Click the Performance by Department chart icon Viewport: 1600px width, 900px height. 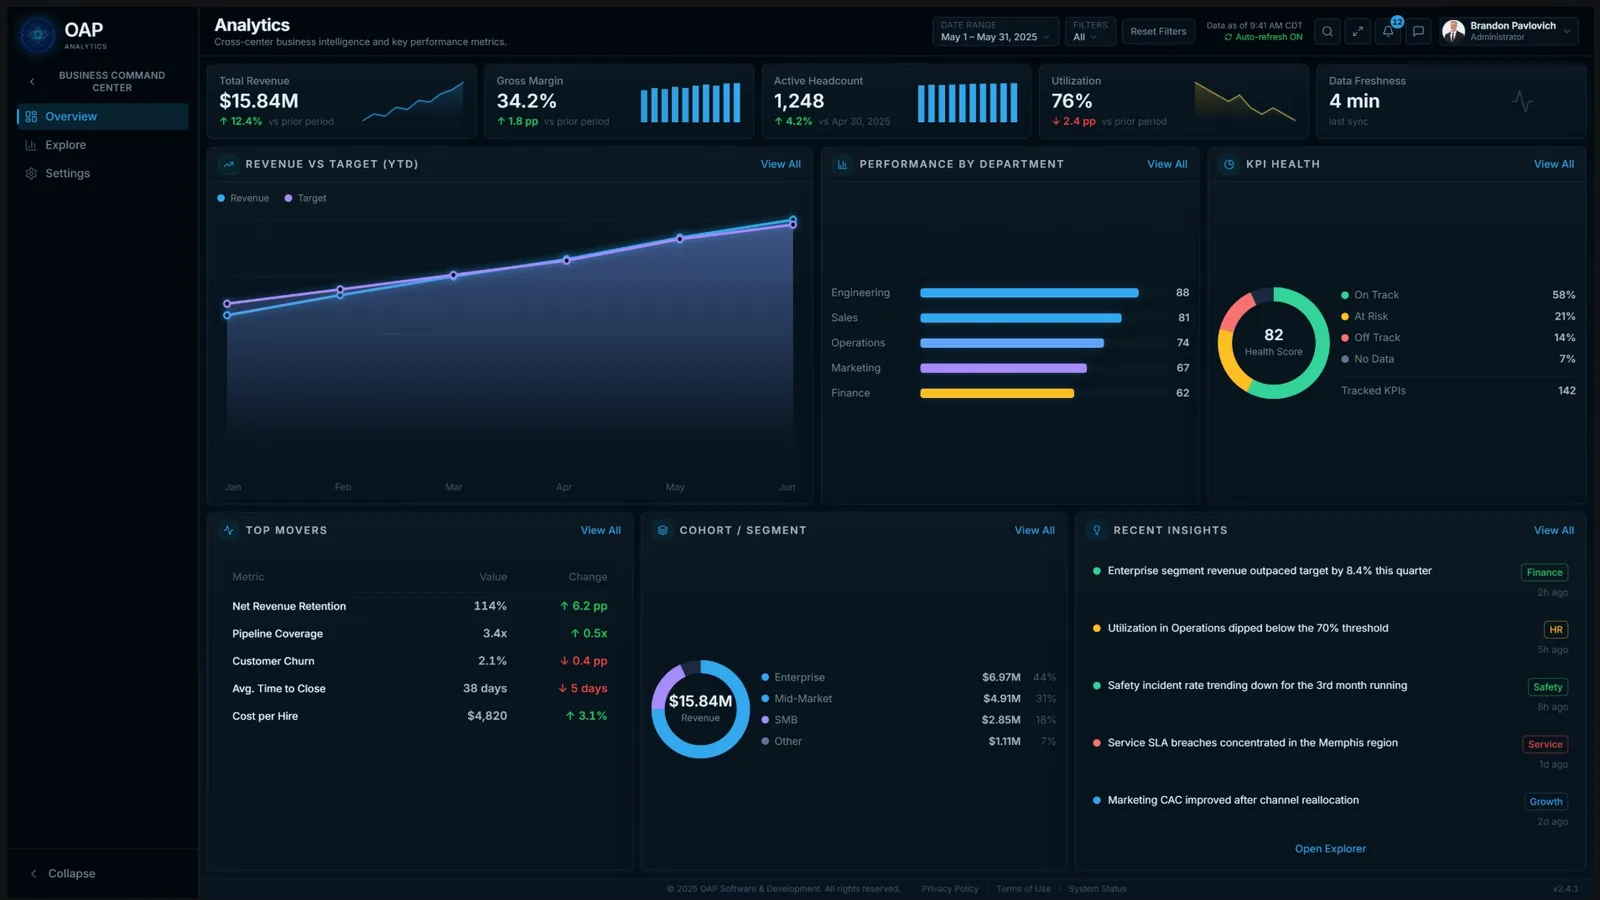click(842, 164)
